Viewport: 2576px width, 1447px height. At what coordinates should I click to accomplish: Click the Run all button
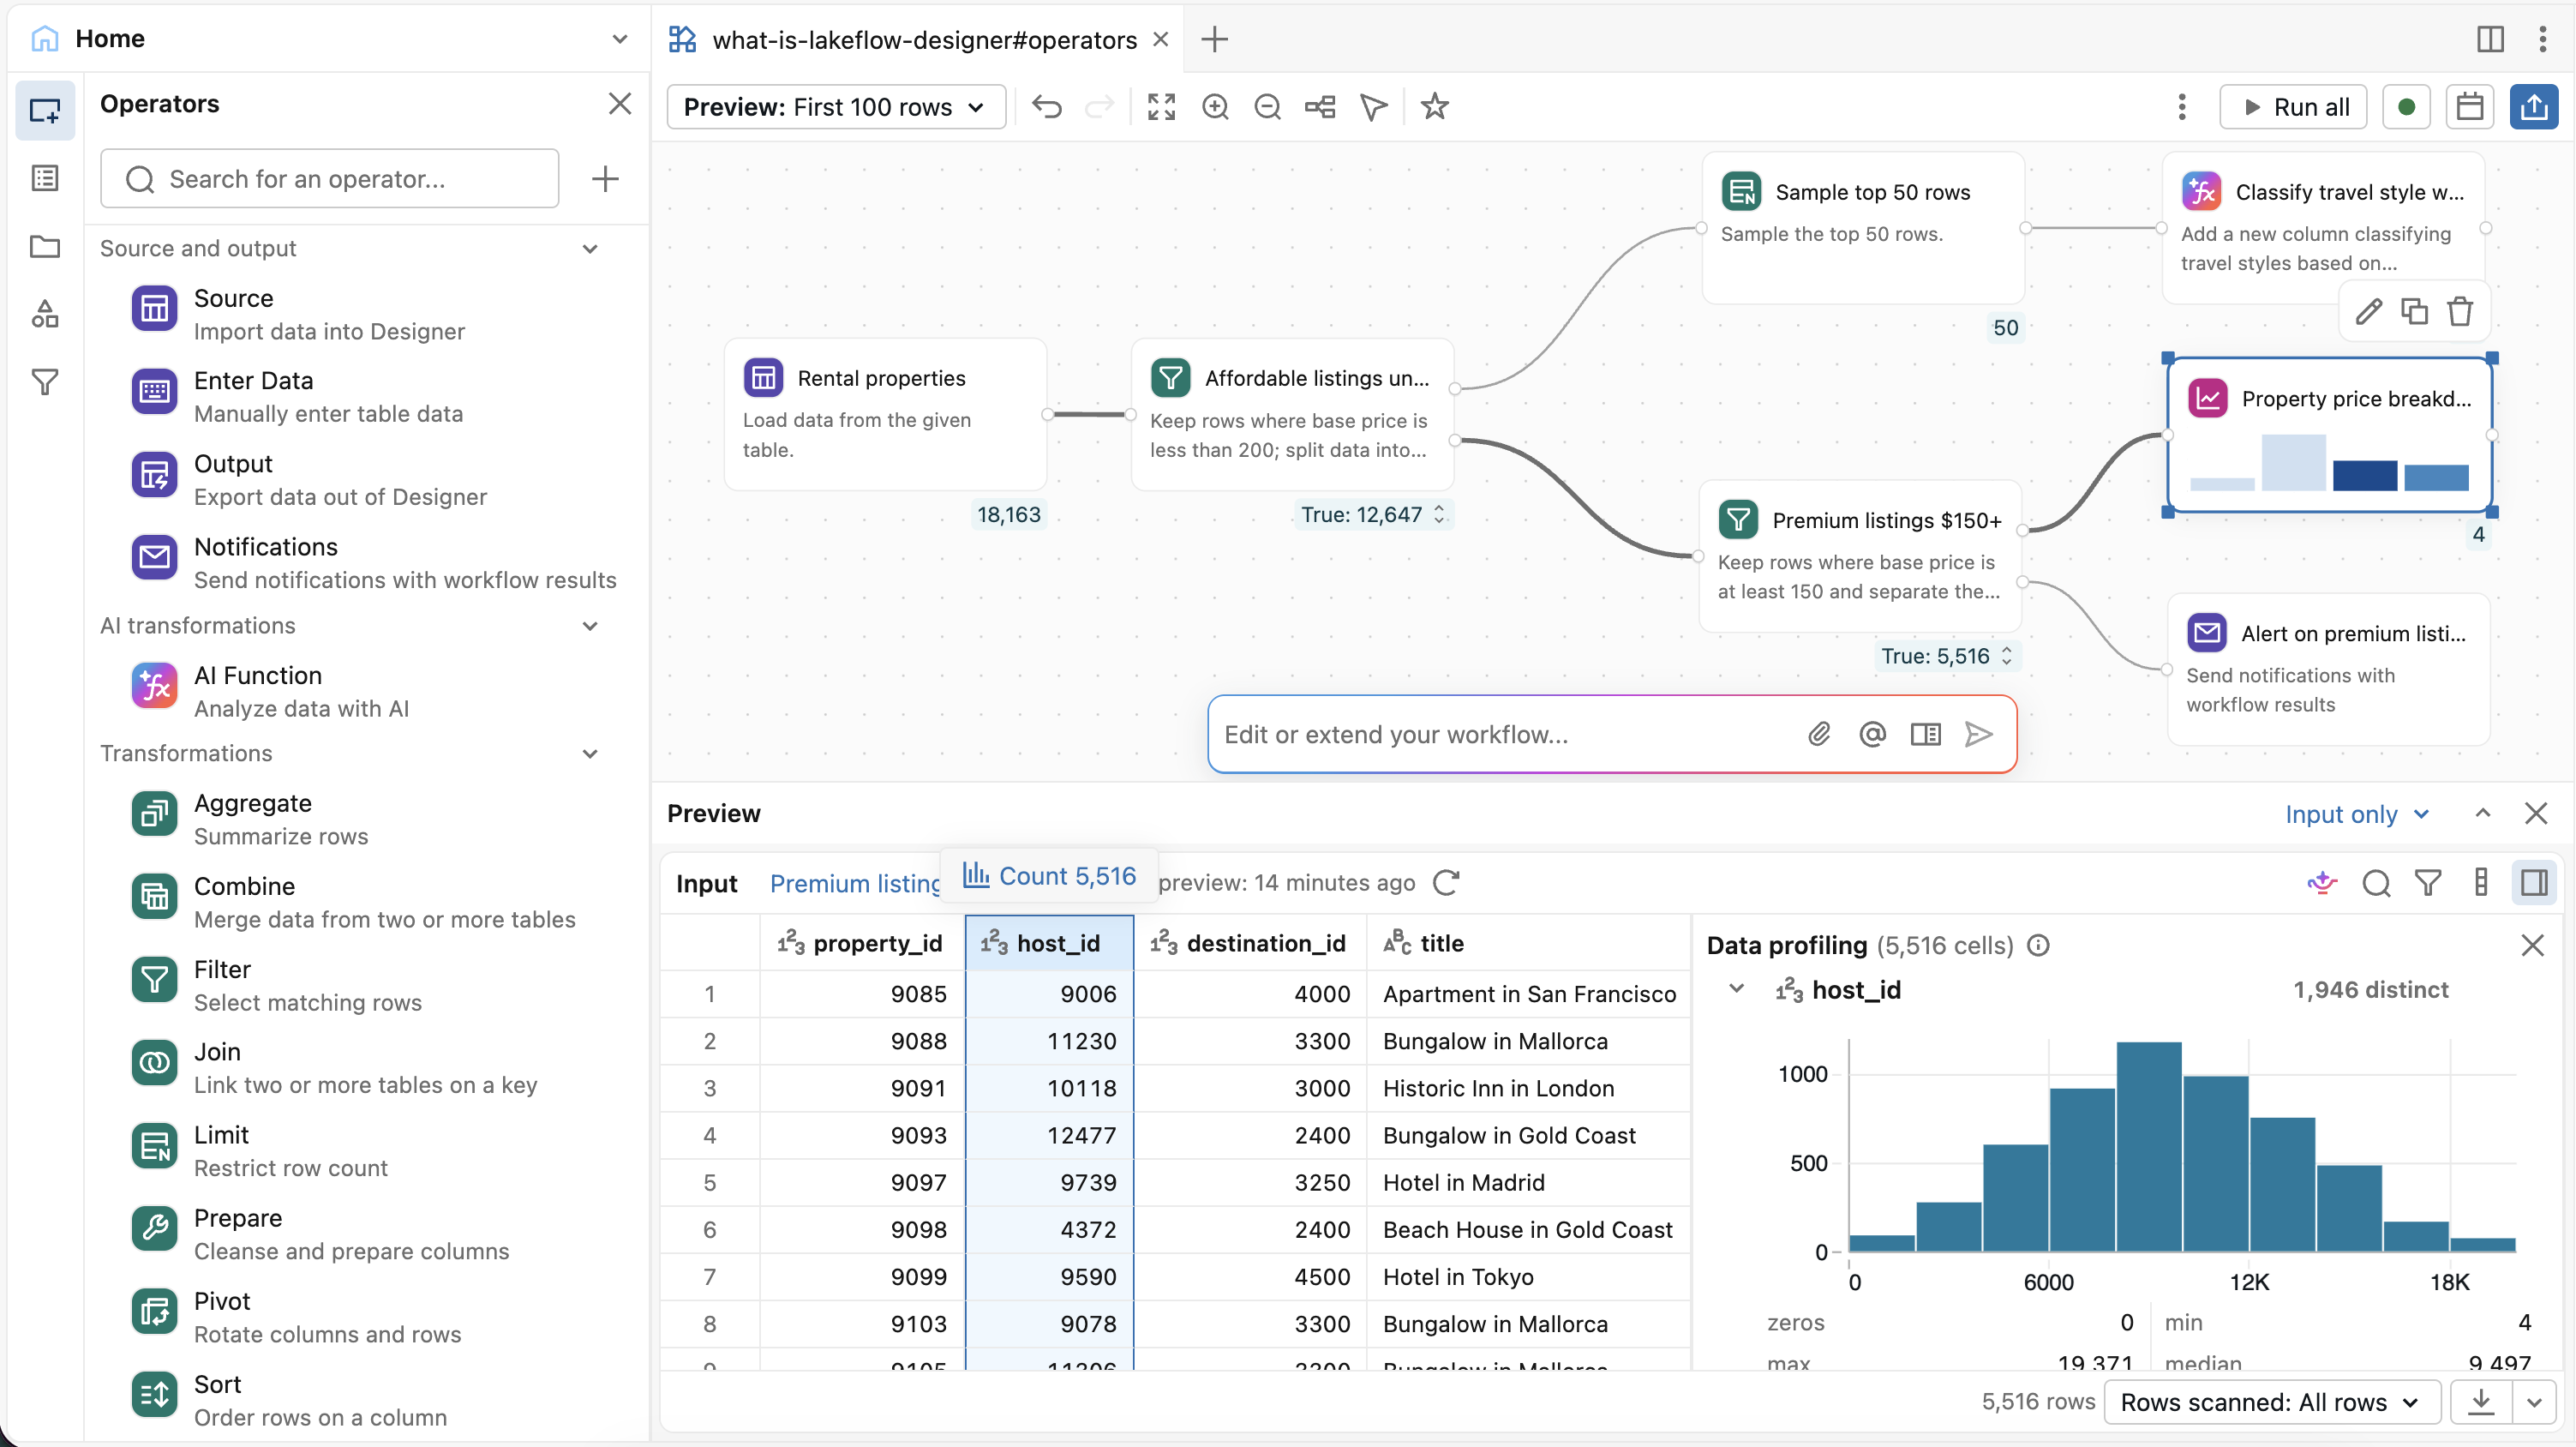tap(2293, 107)
